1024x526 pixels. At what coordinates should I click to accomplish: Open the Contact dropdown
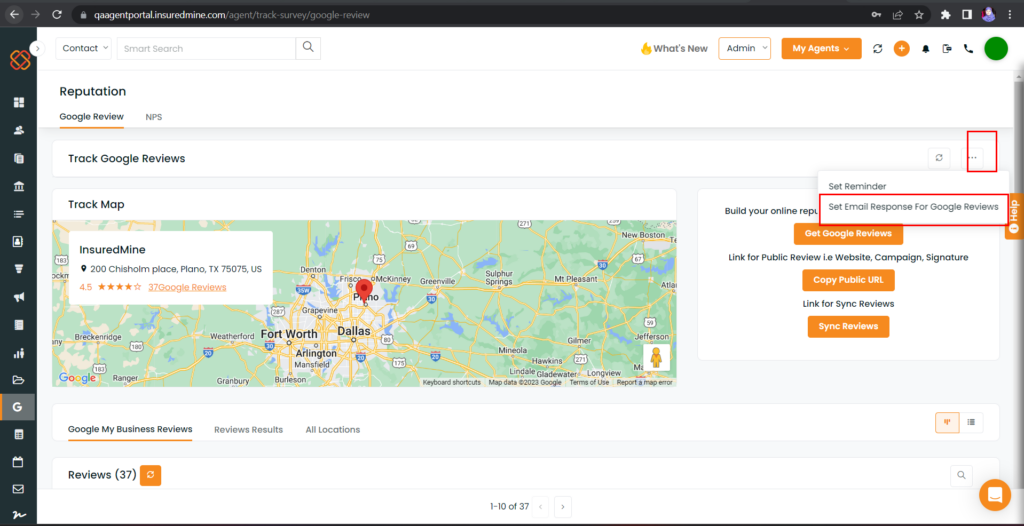(x=84, y=48)
